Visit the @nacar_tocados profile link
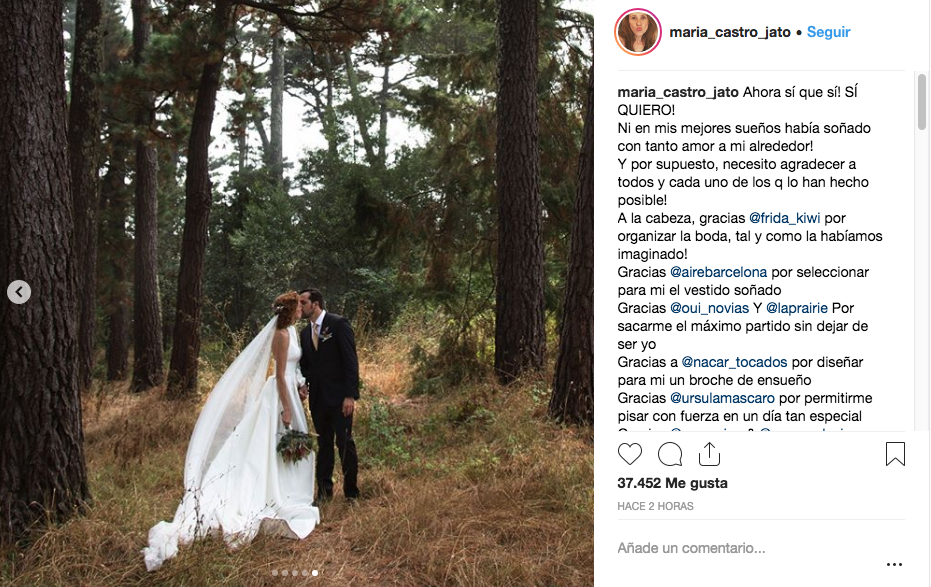The image size is (931, 587). point(734,362)
